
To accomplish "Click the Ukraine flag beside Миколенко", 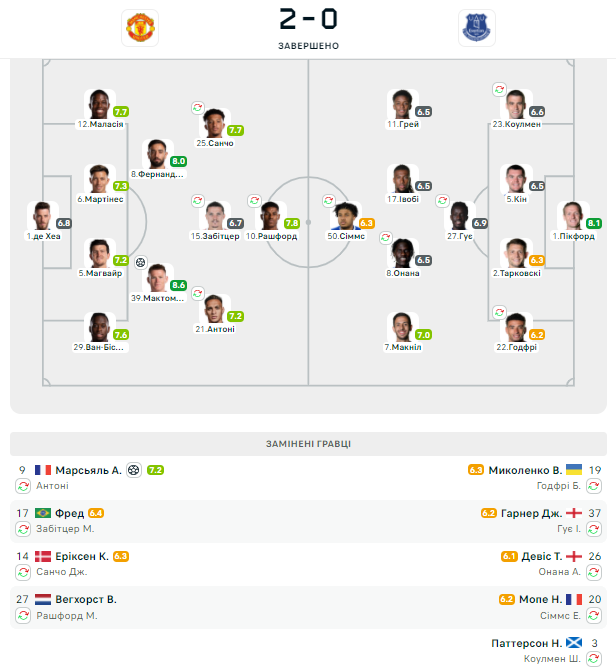I will (x=574, y=470).
